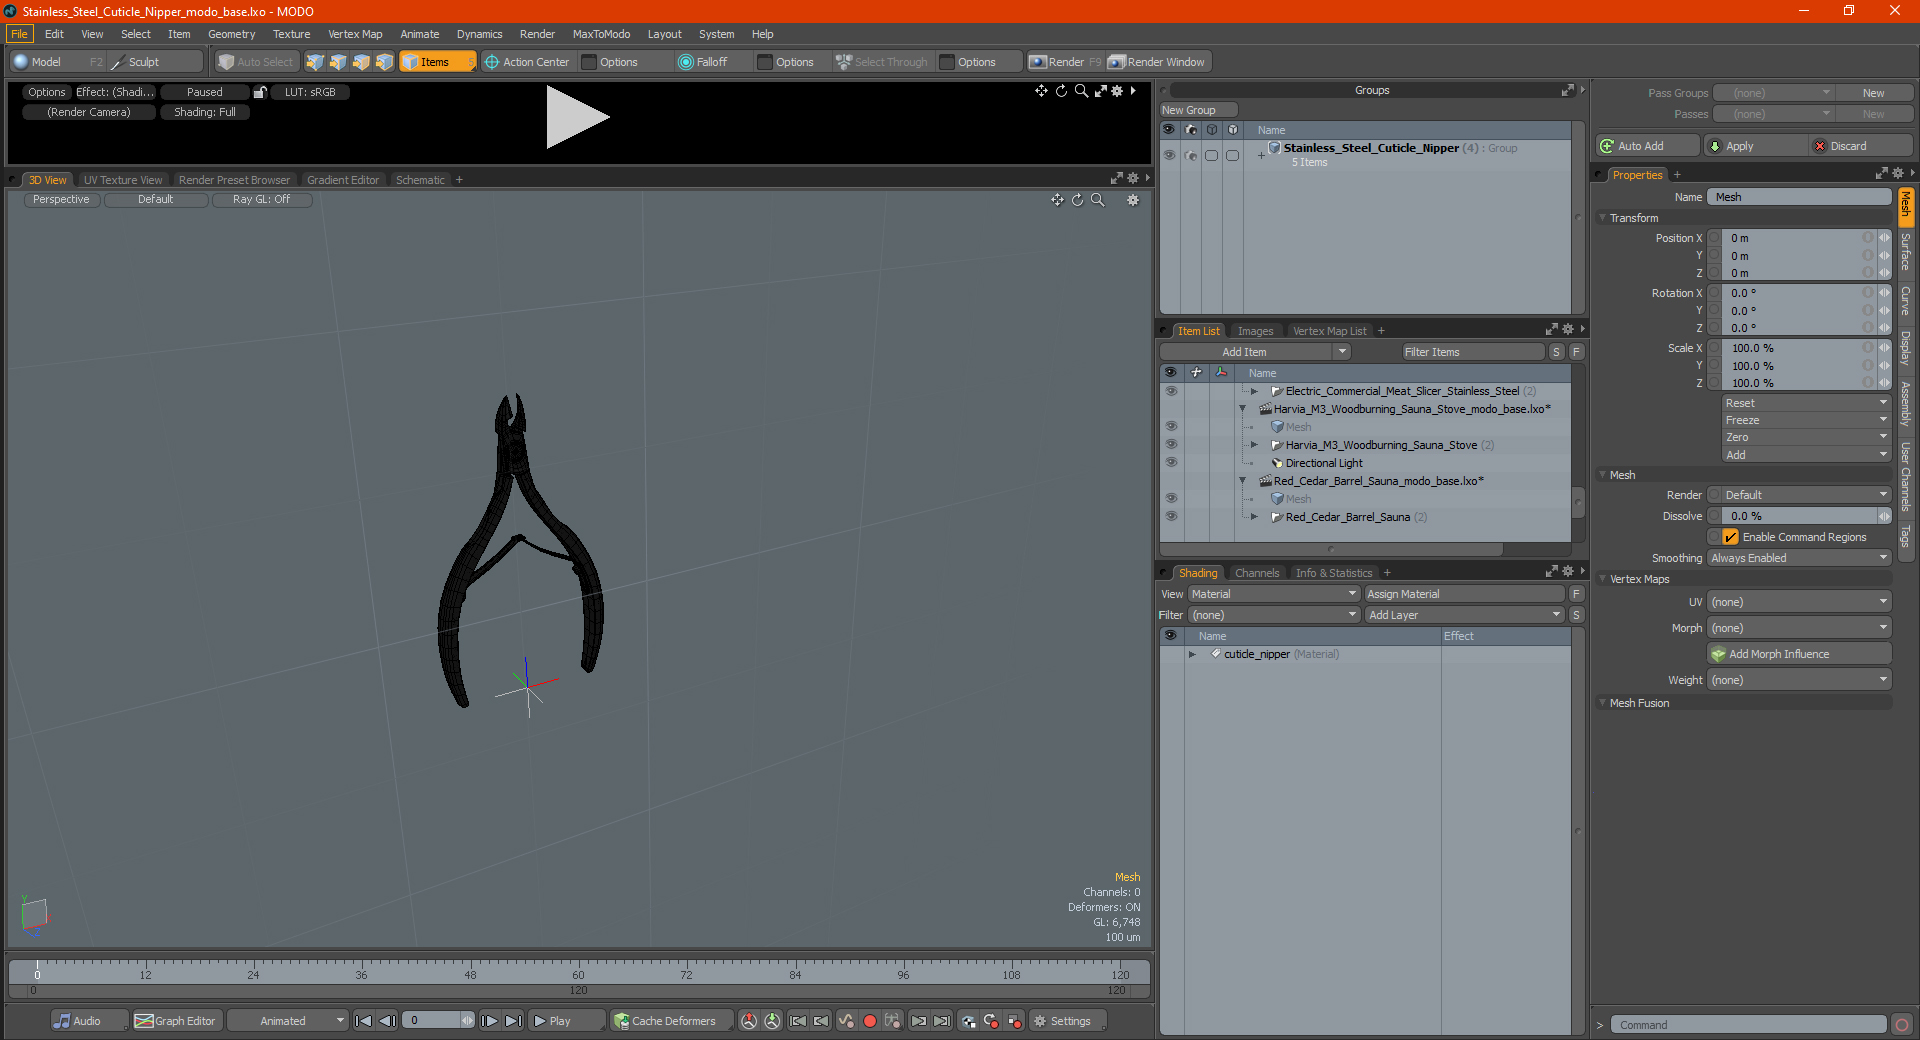The image size is (1920, 1040).
Task: Jump to last frame on timeline
Action: coord(513,1021)
